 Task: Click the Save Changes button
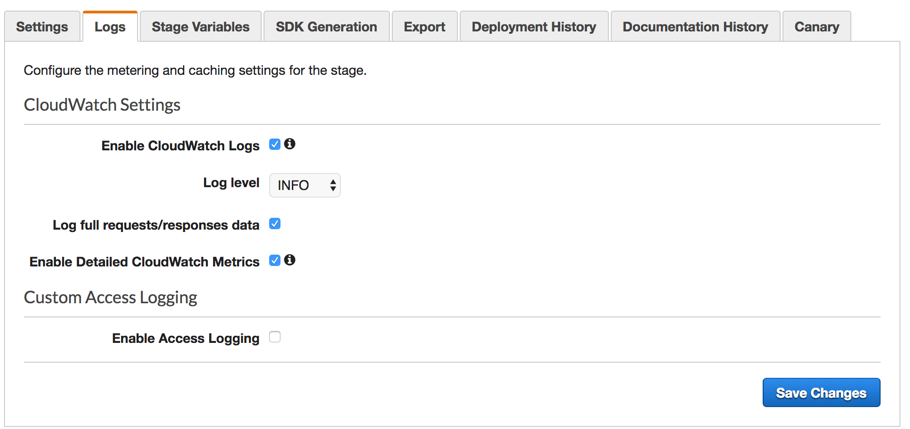pos(821,393)
